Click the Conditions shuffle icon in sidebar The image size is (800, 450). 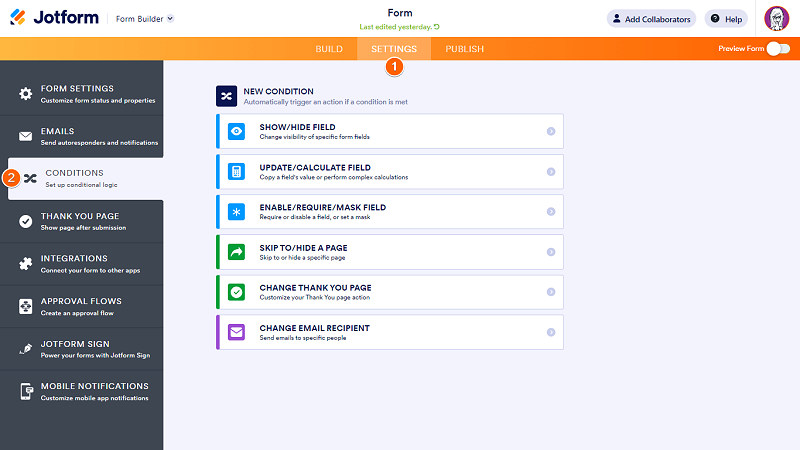click(x=30, y=178)
